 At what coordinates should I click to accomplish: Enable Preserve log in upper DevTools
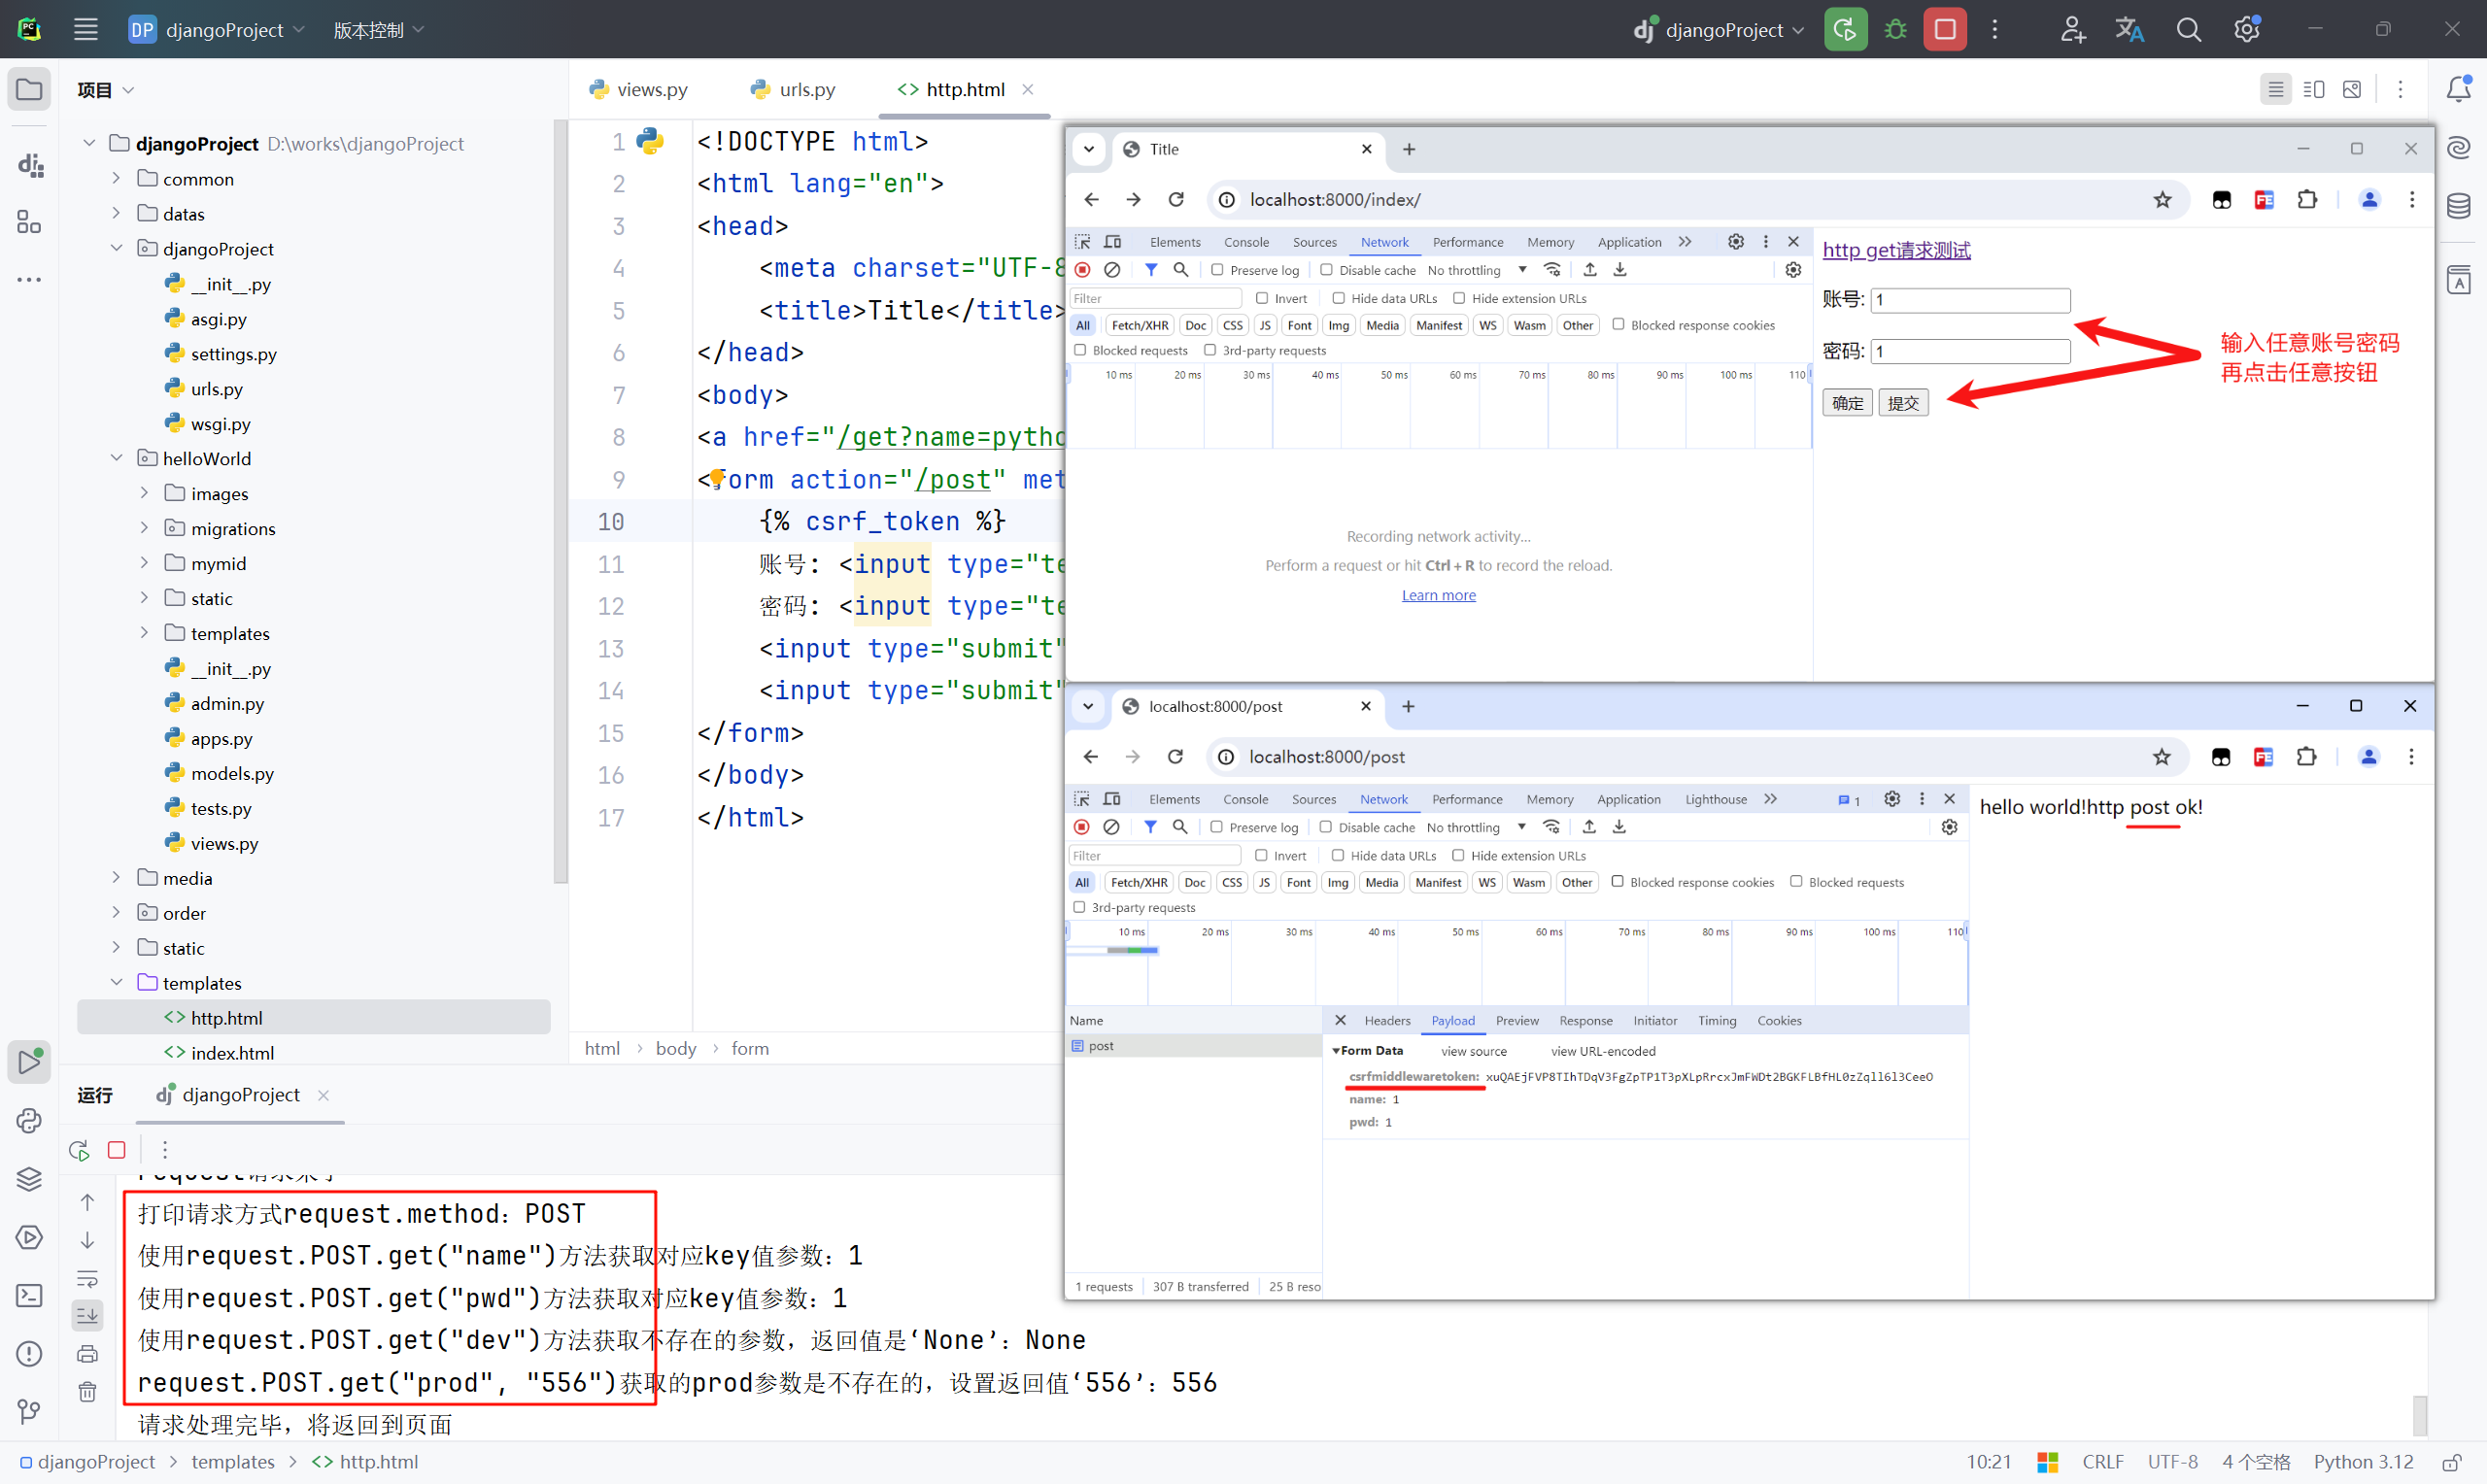tap(1217, 270)
